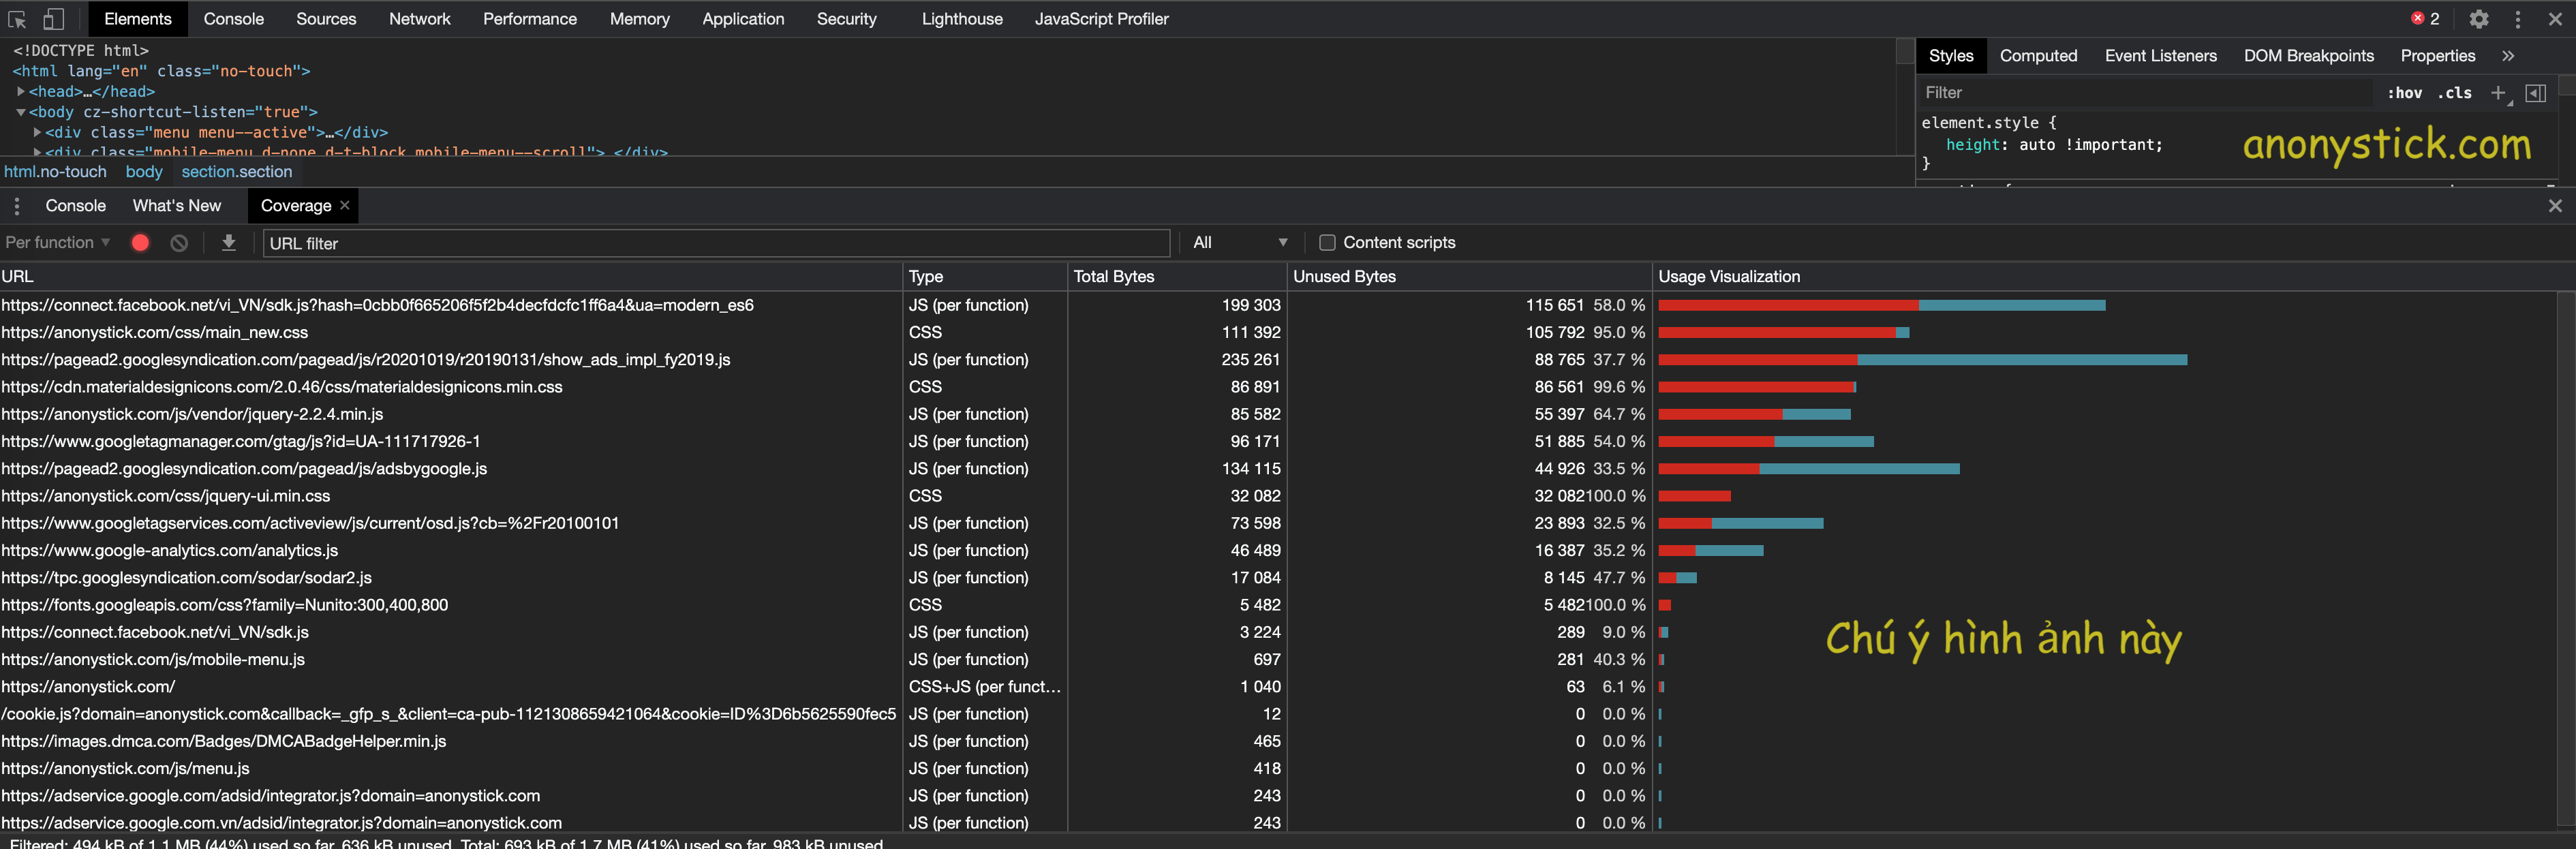Export coverage data download icon
This screenshot has height=849, width=2576.
coord(228,243)
